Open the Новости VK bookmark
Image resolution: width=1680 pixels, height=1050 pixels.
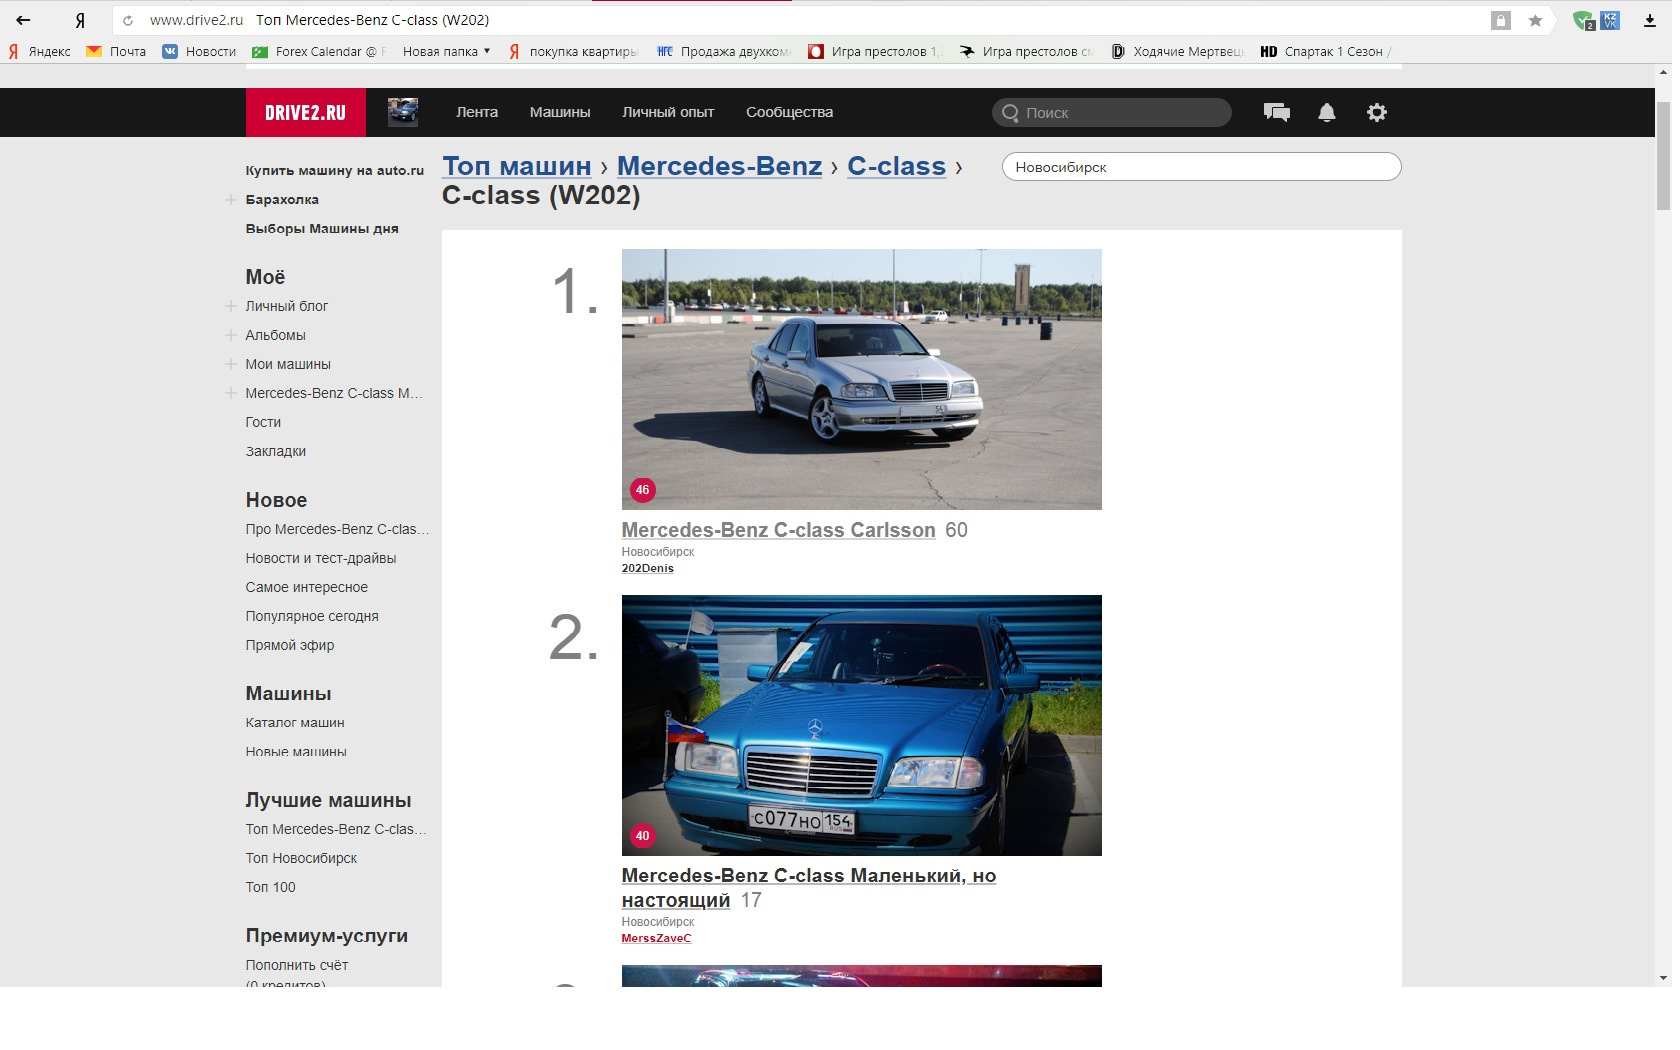tap(199, 51)
